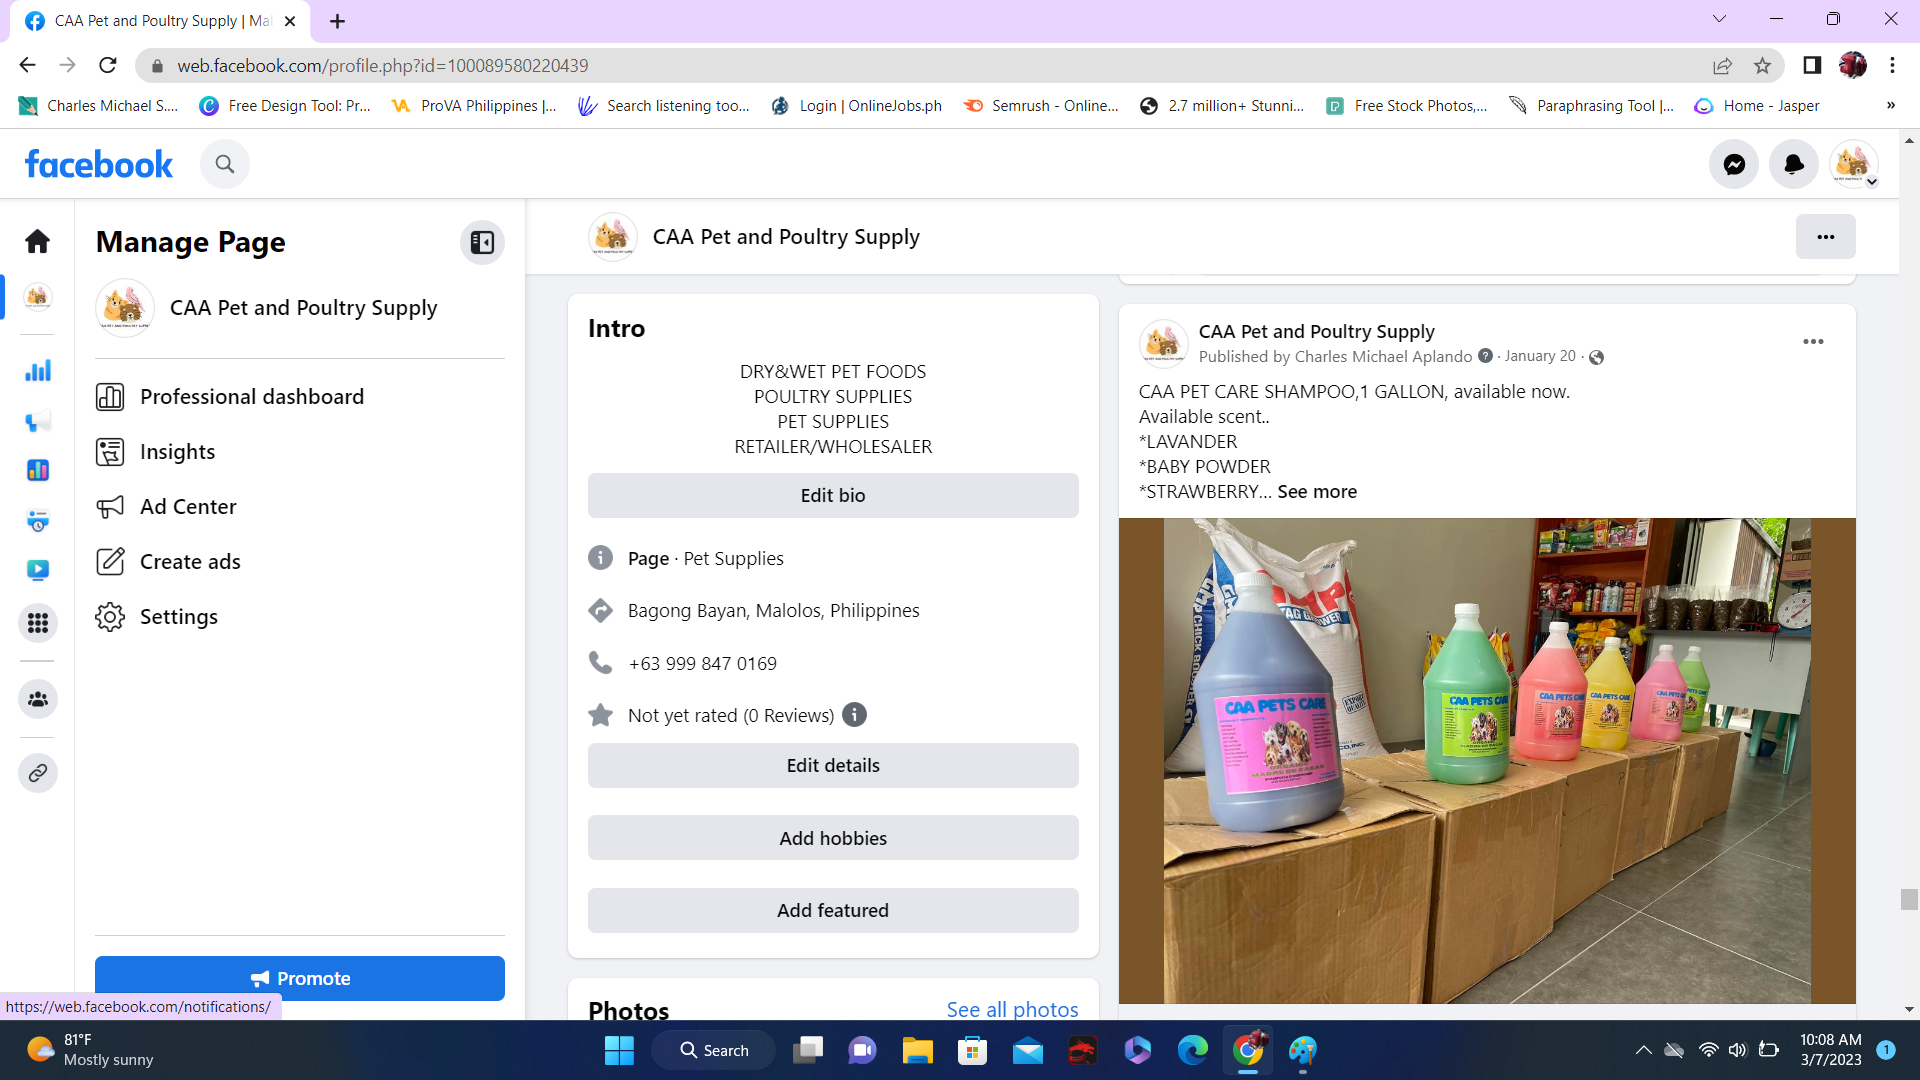Screen dimensions: 1920x1080
Task: Open the rating info icon next to Reviews
Action: point(854,715)
